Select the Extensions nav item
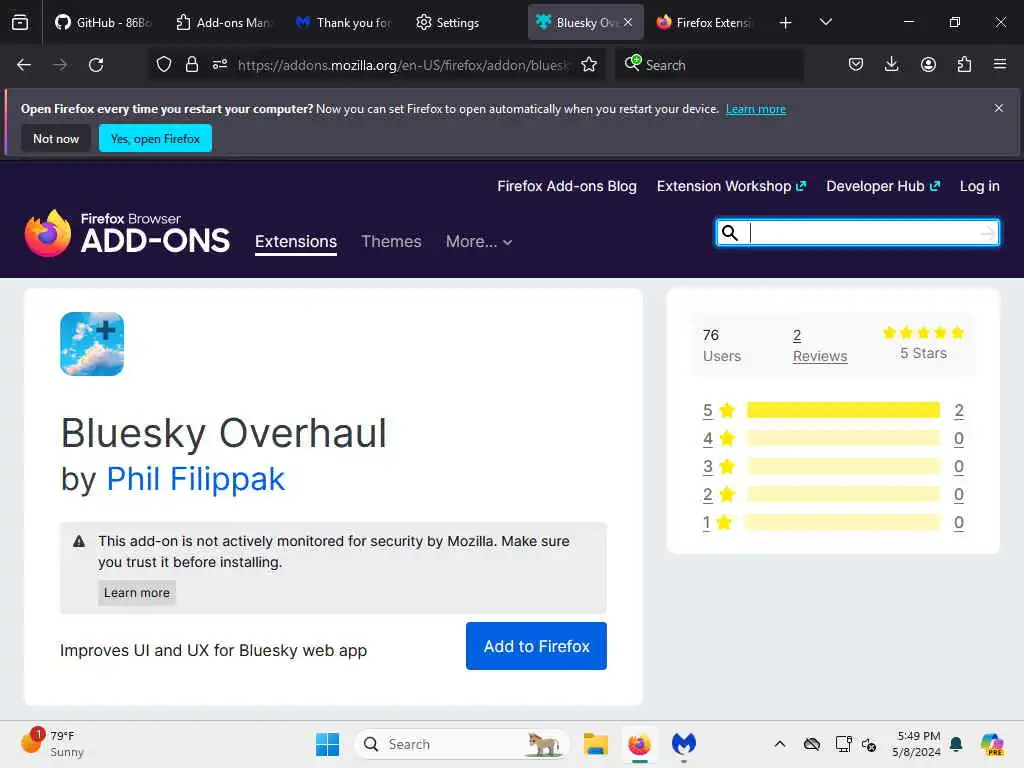The image size is (1024, 768). (296, 242)
